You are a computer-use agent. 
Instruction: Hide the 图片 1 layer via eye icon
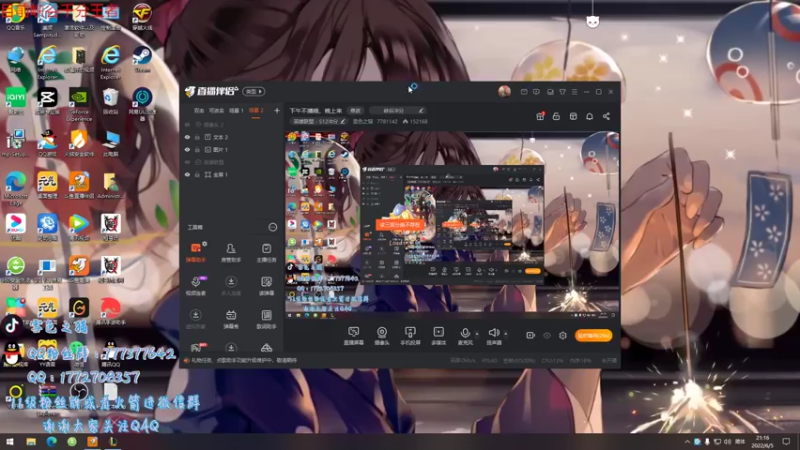click(187, 149)
